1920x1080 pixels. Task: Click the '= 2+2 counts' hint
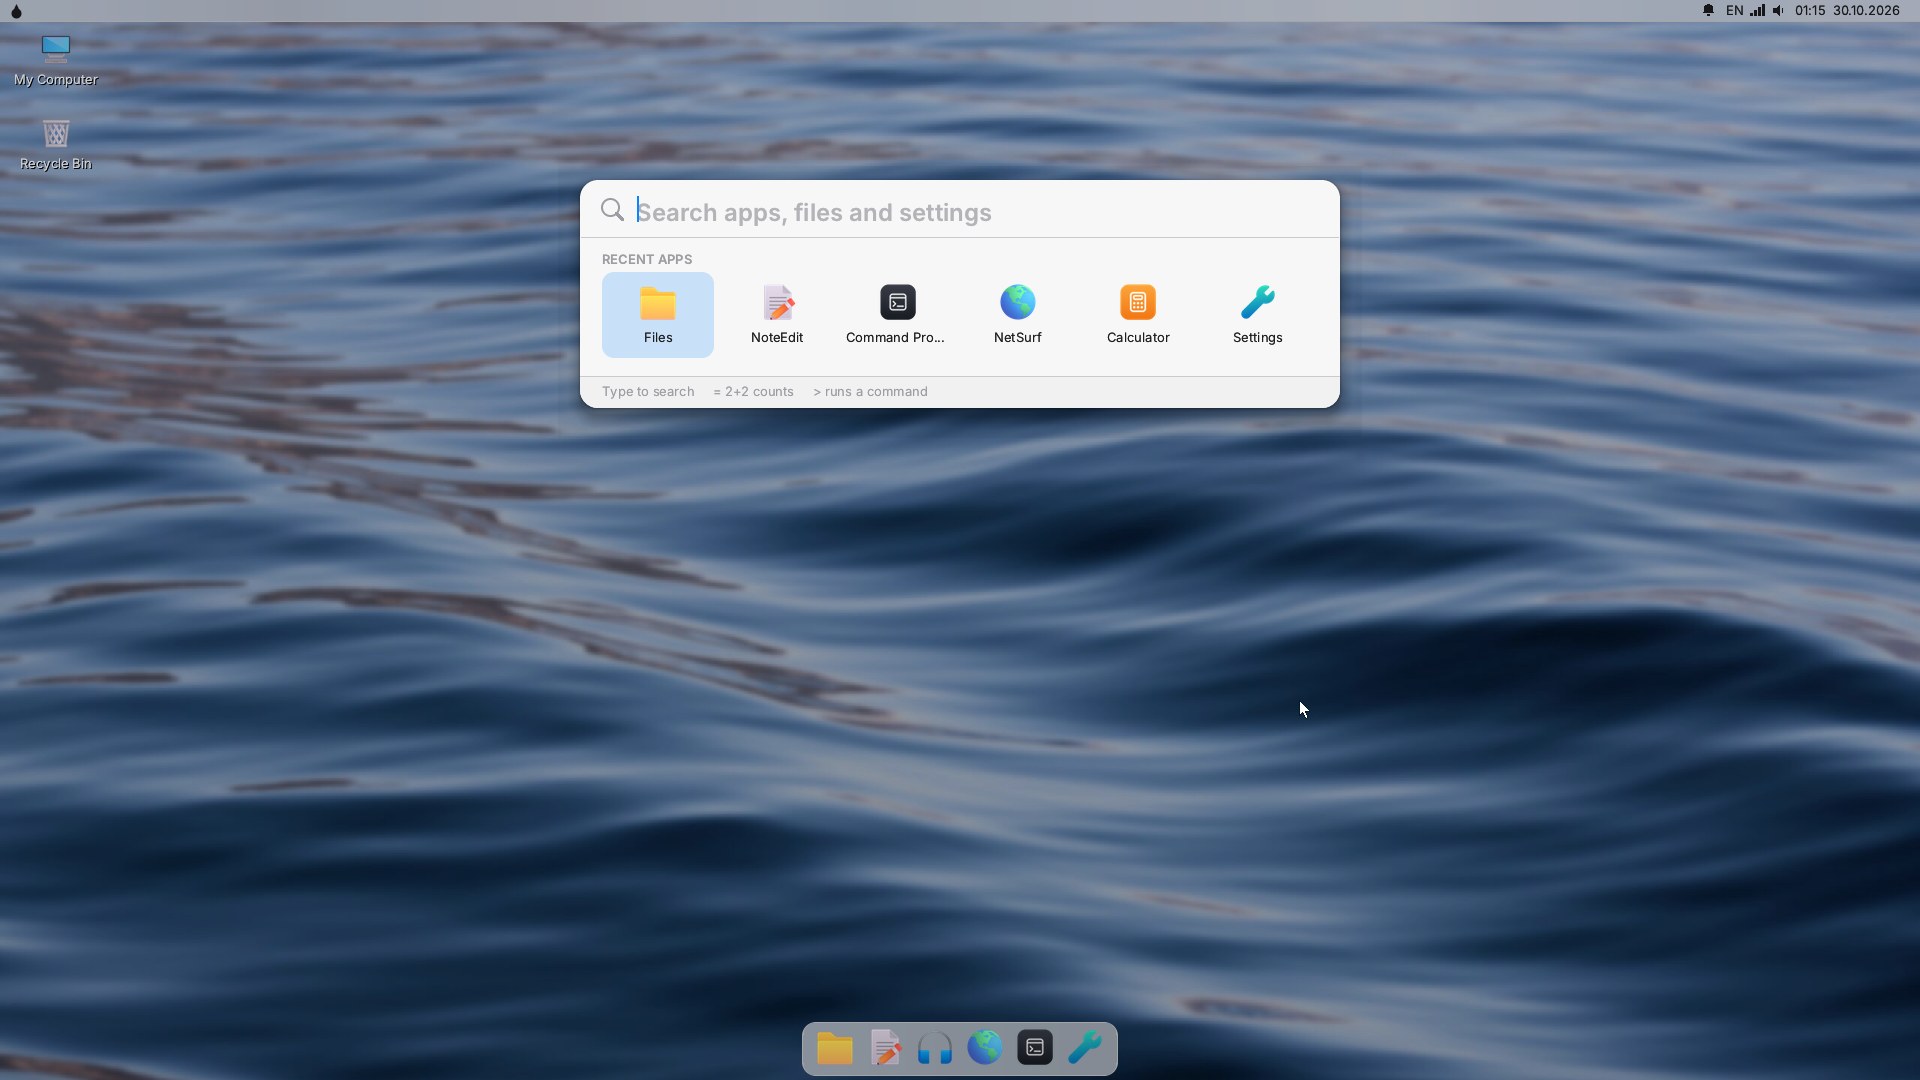(x=753, y=392)
